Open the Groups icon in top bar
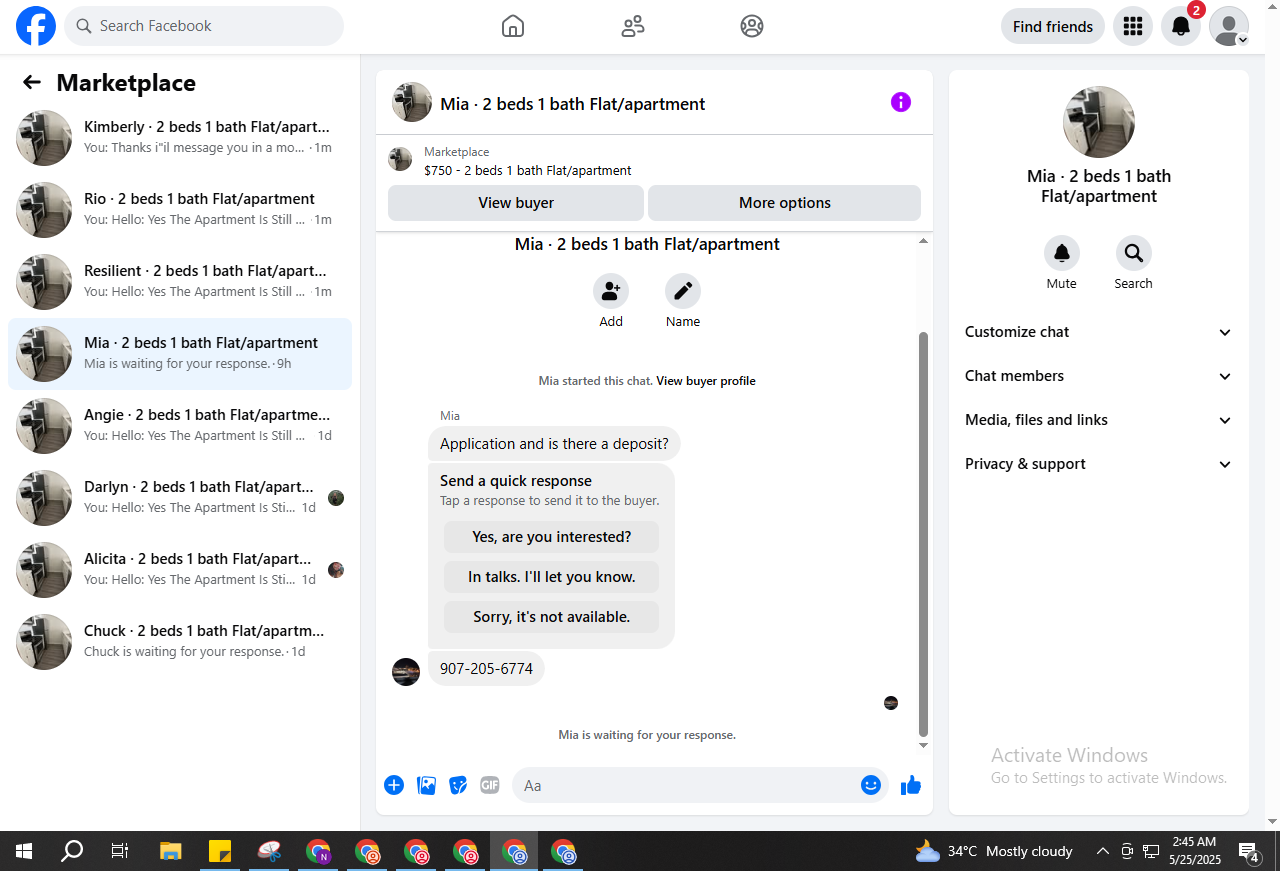This screenshot has width=1280, height=871. pos(752,26)
